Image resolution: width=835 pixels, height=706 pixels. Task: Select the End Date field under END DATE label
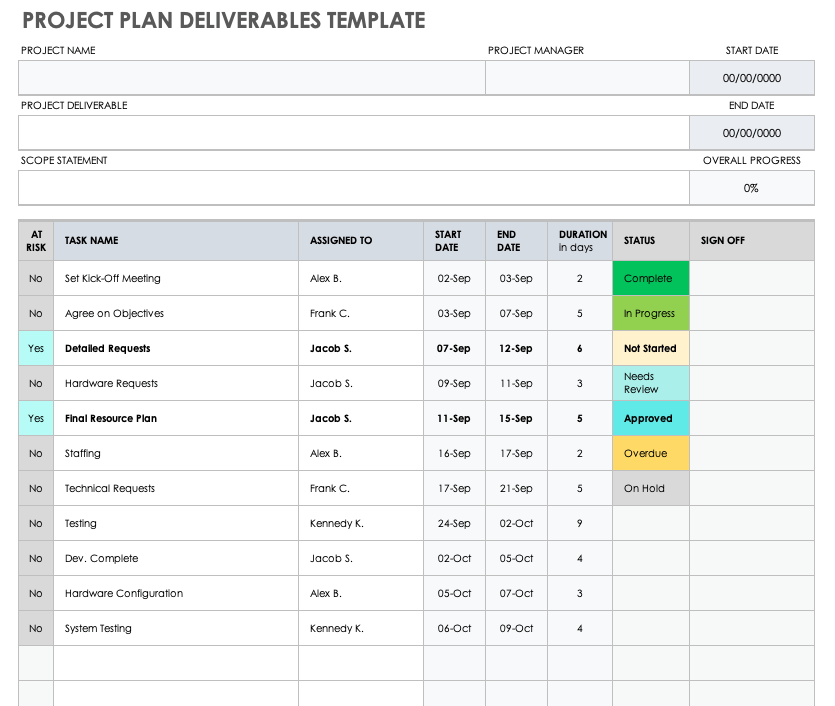point(752,133)
